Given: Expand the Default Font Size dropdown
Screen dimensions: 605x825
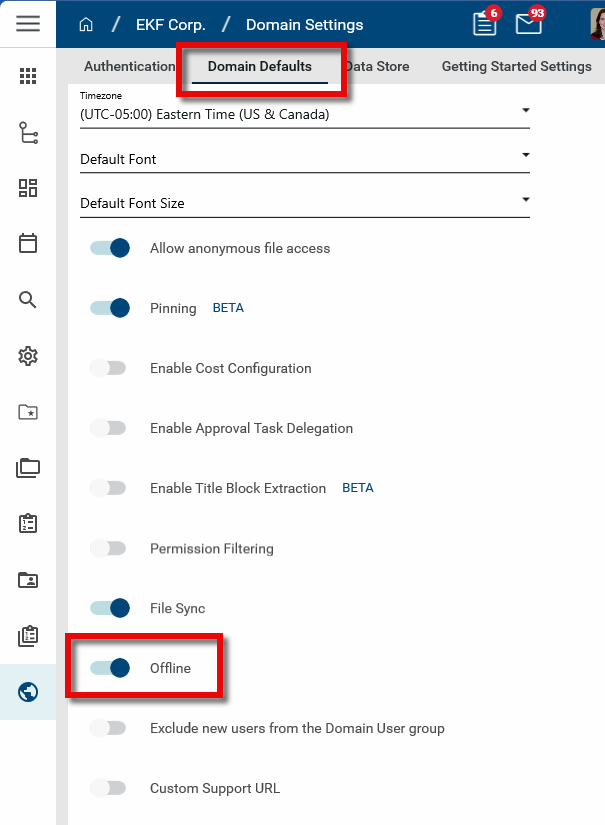Looking at the screenshot, I should click(304, 203).
